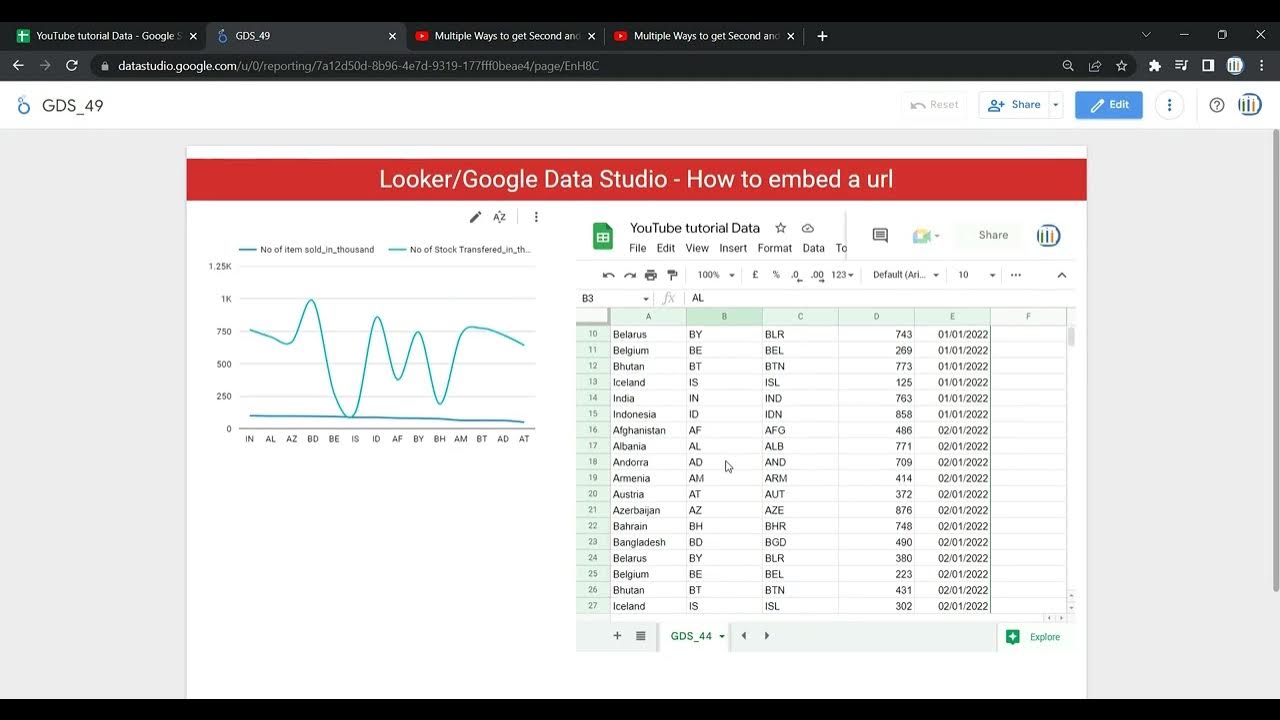Star the YouTube tutorial Data sheet
The height and width of the screenshot is (720, 1280).
[781, 228]
